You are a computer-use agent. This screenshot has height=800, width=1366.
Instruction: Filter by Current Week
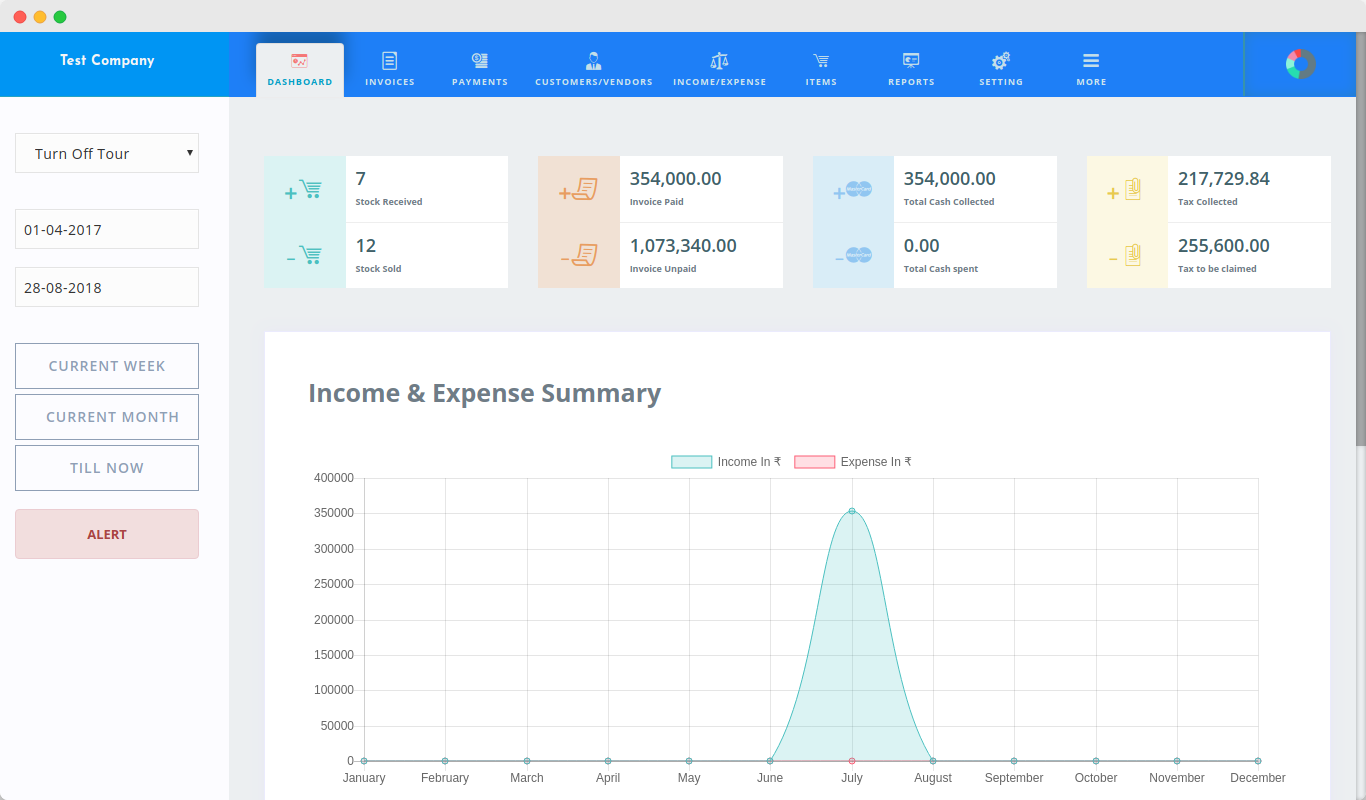[x=107, y=366]
